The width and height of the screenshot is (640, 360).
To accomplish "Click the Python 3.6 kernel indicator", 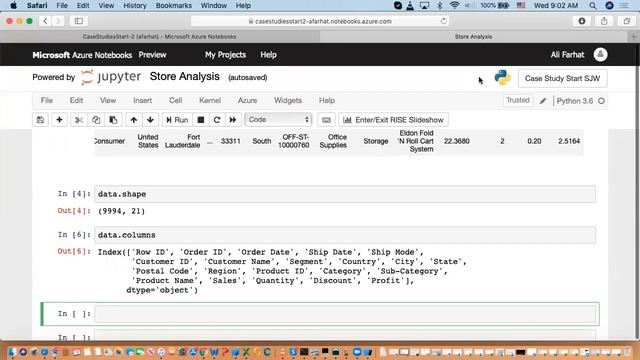I will pos(575,101).
